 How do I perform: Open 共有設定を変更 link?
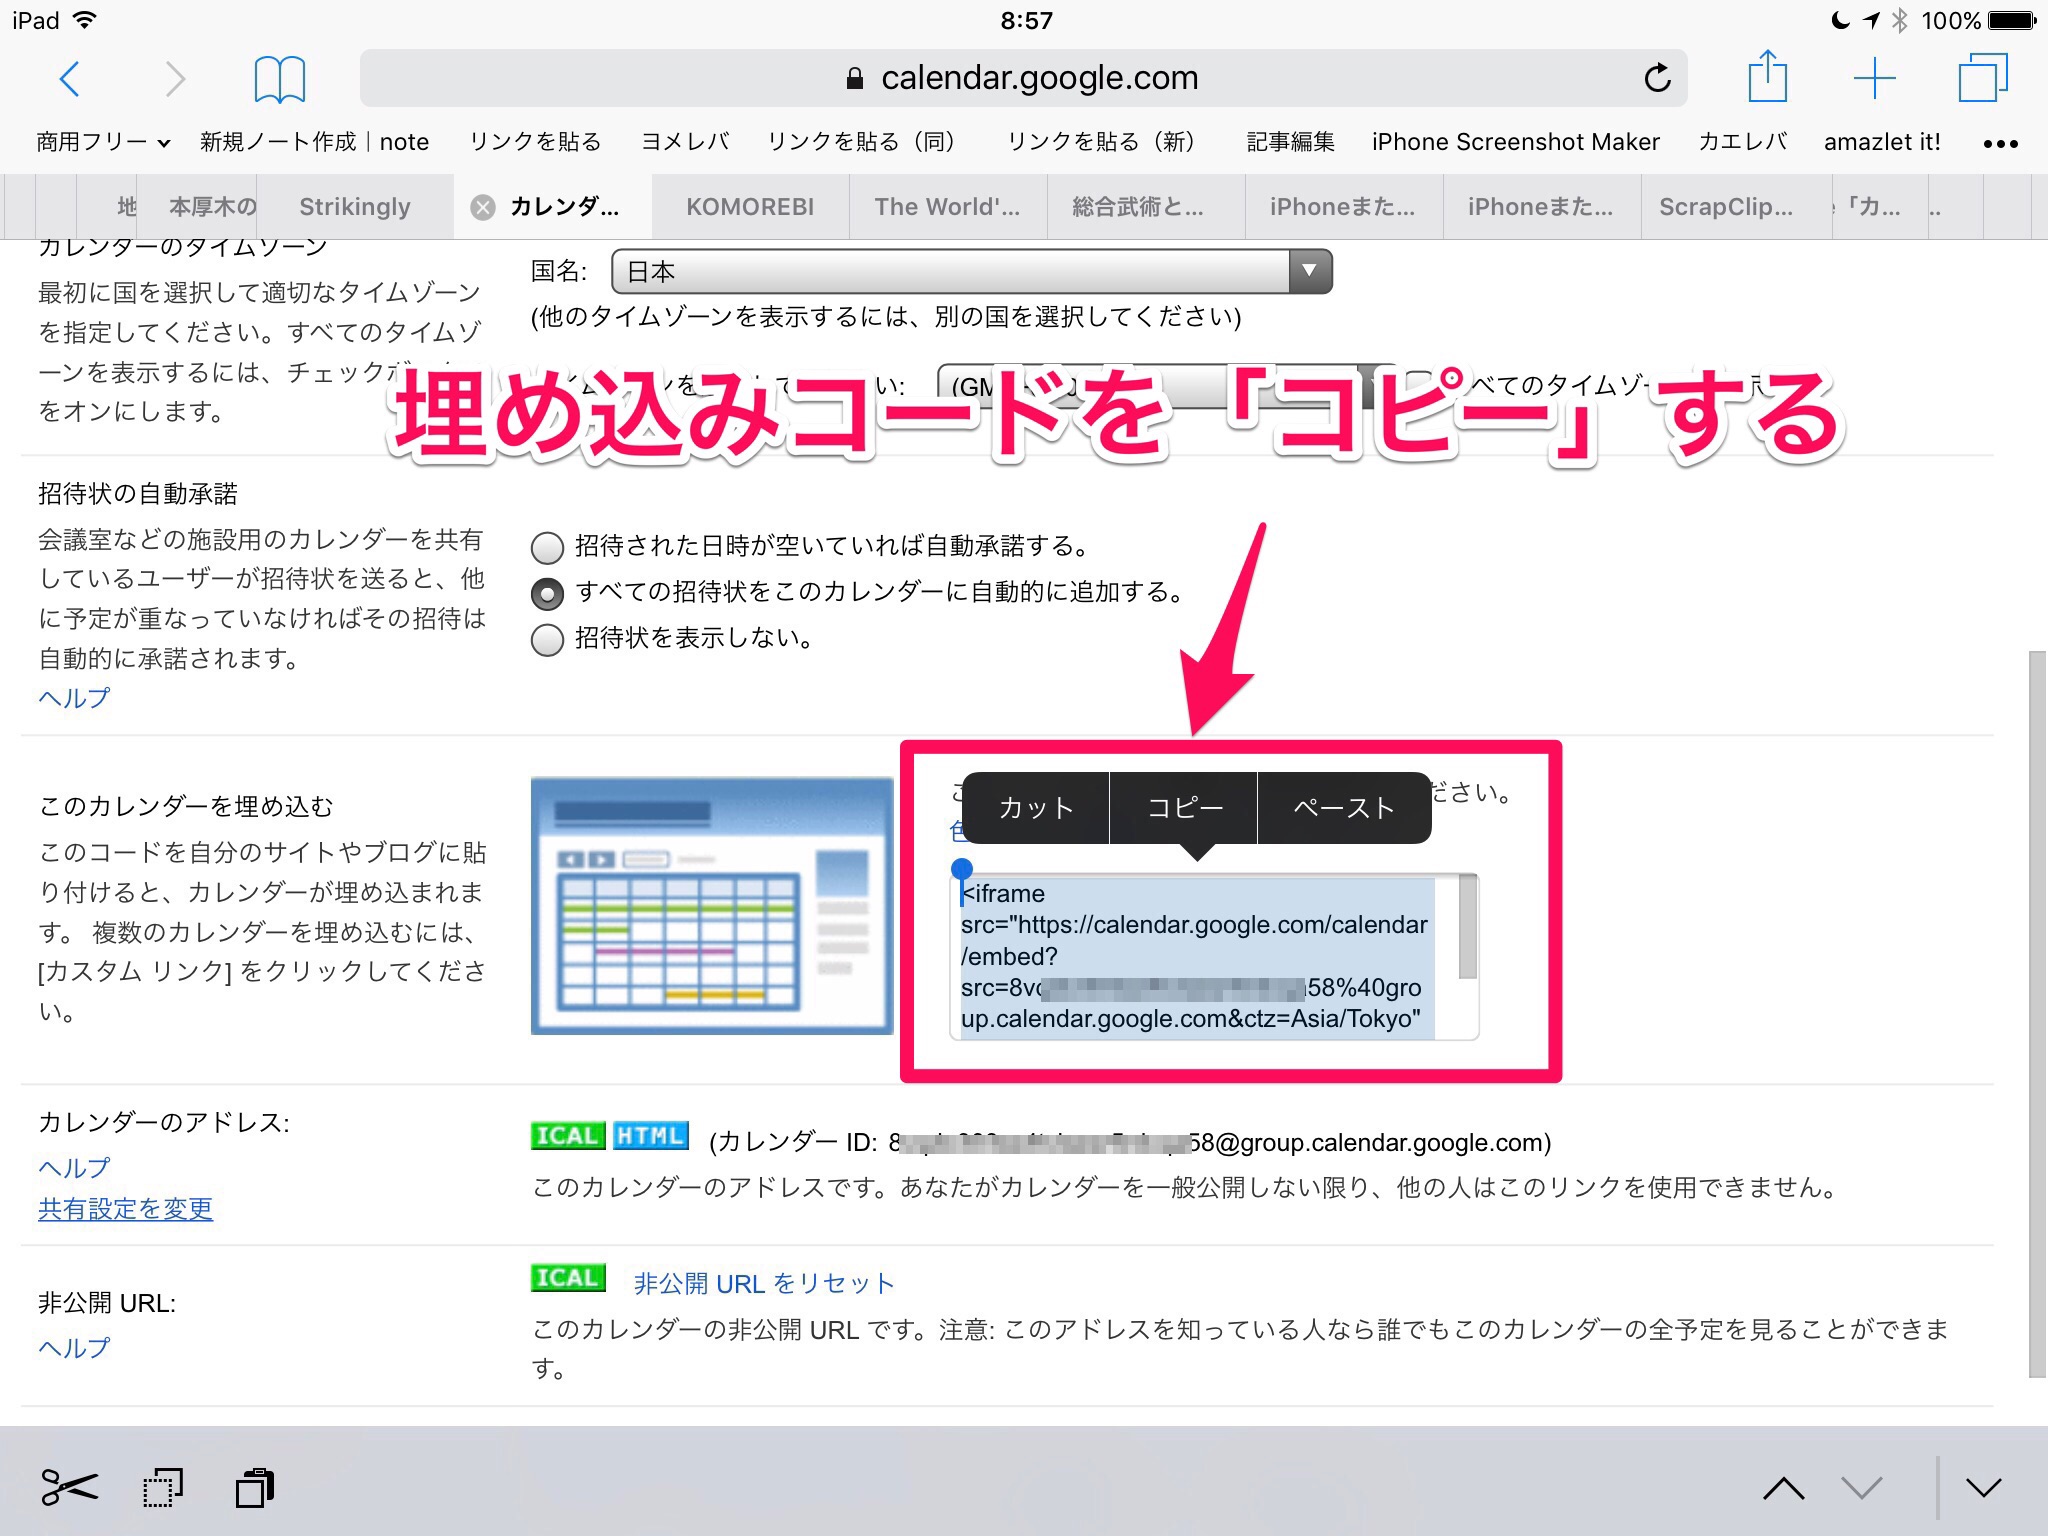click(x=125, y=1209)
